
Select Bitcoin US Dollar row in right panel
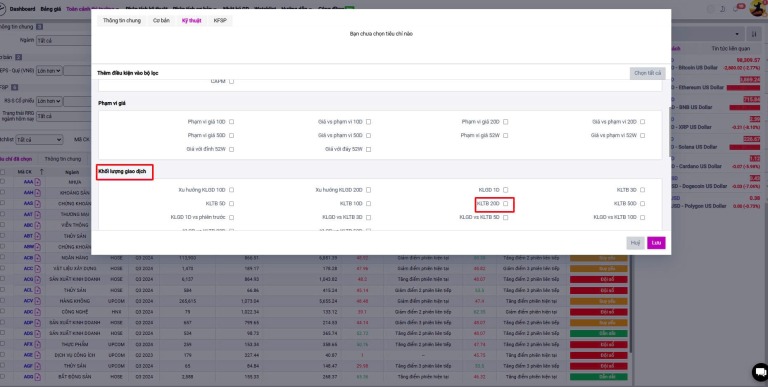[x=716, y=63]
